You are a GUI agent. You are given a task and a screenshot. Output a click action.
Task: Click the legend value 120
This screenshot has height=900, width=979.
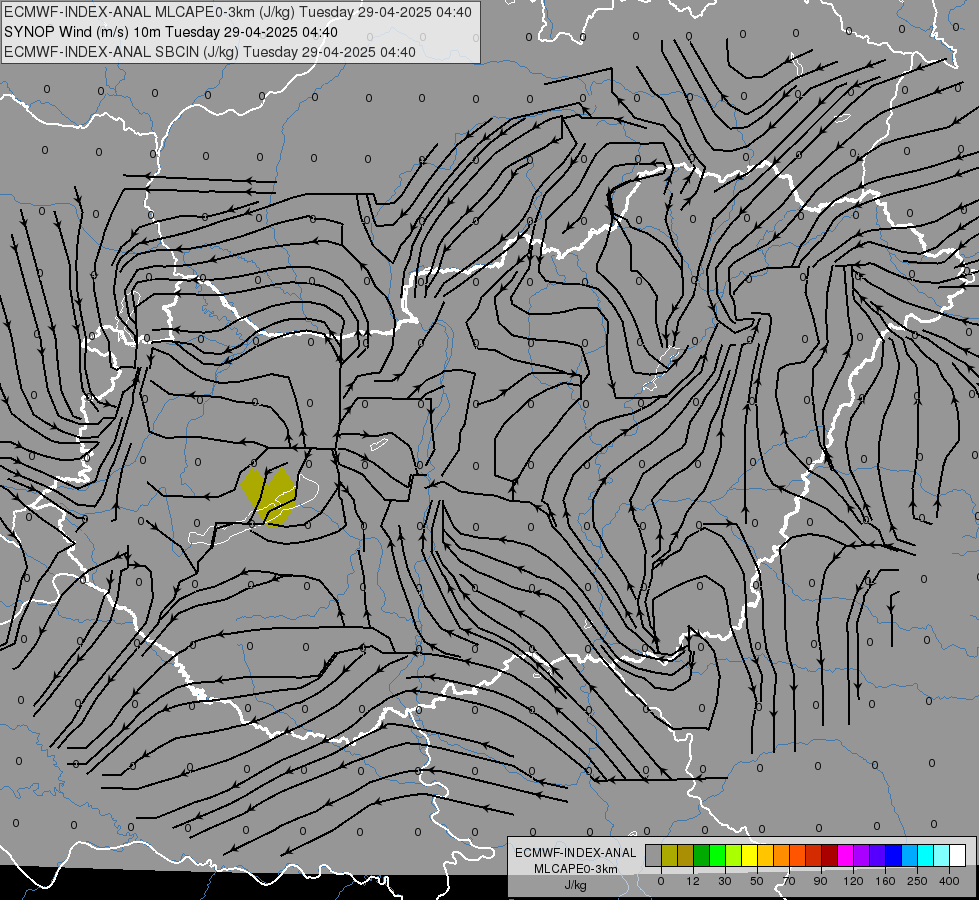coord(853,881)
